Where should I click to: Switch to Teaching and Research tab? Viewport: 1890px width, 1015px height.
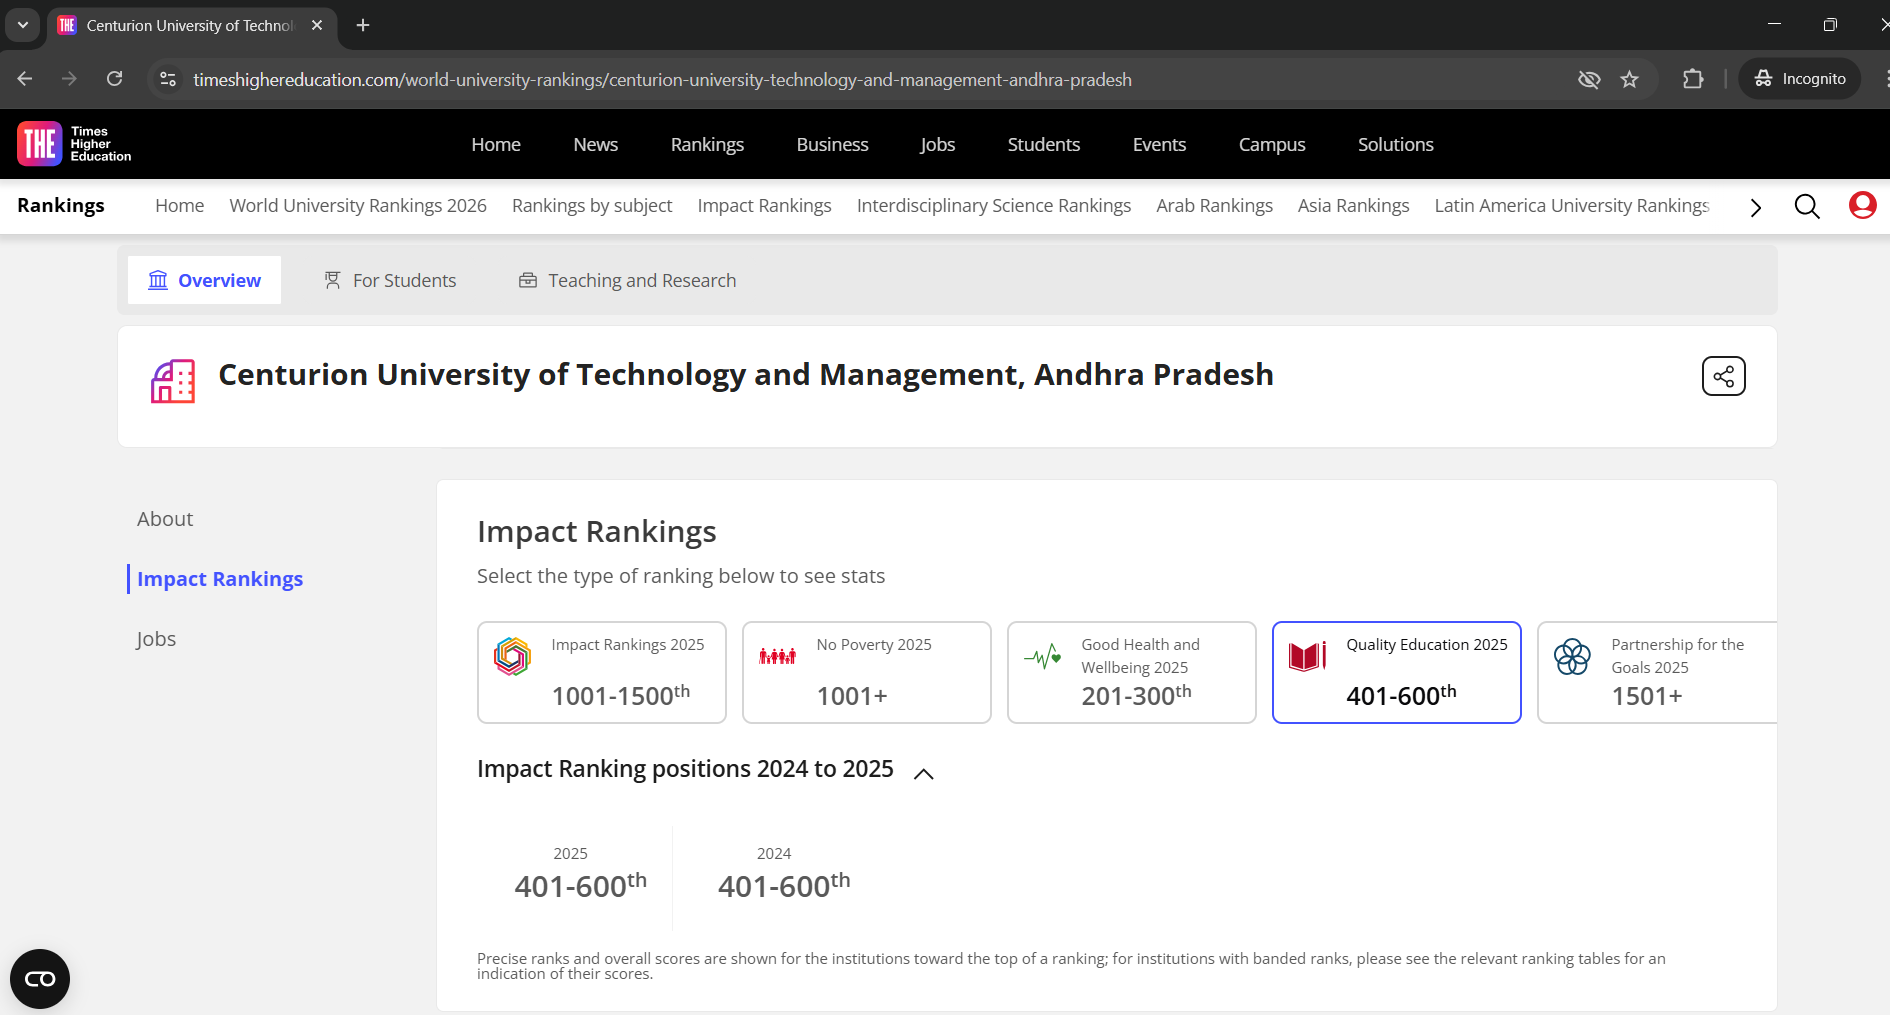click(627, 281)
